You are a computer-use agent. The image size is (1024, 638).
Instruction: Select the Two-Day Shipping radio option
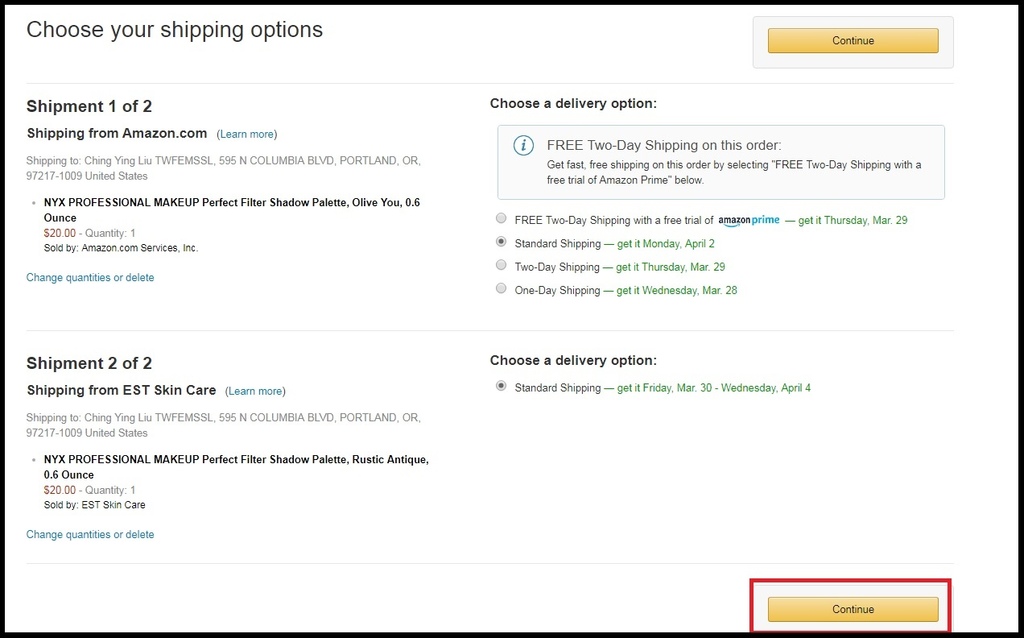pyautogui.click(x=501, y=266)
